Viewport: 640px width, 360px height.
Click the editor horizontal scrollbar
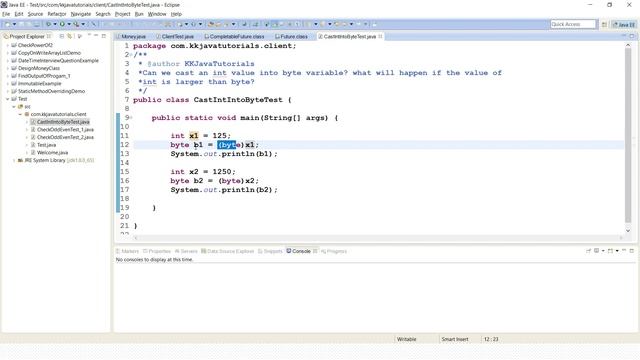(x=379, y=238)
